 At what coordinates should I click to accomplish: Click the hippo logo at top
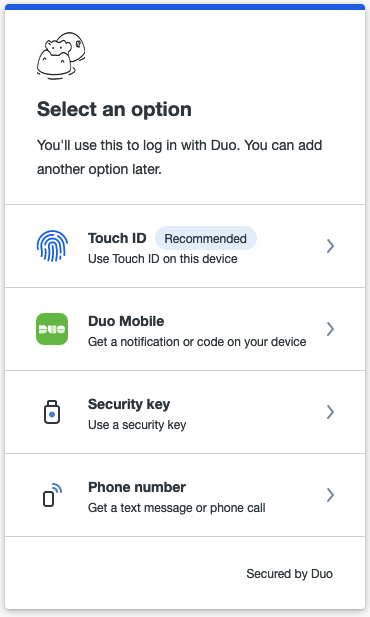click(61, 55)
